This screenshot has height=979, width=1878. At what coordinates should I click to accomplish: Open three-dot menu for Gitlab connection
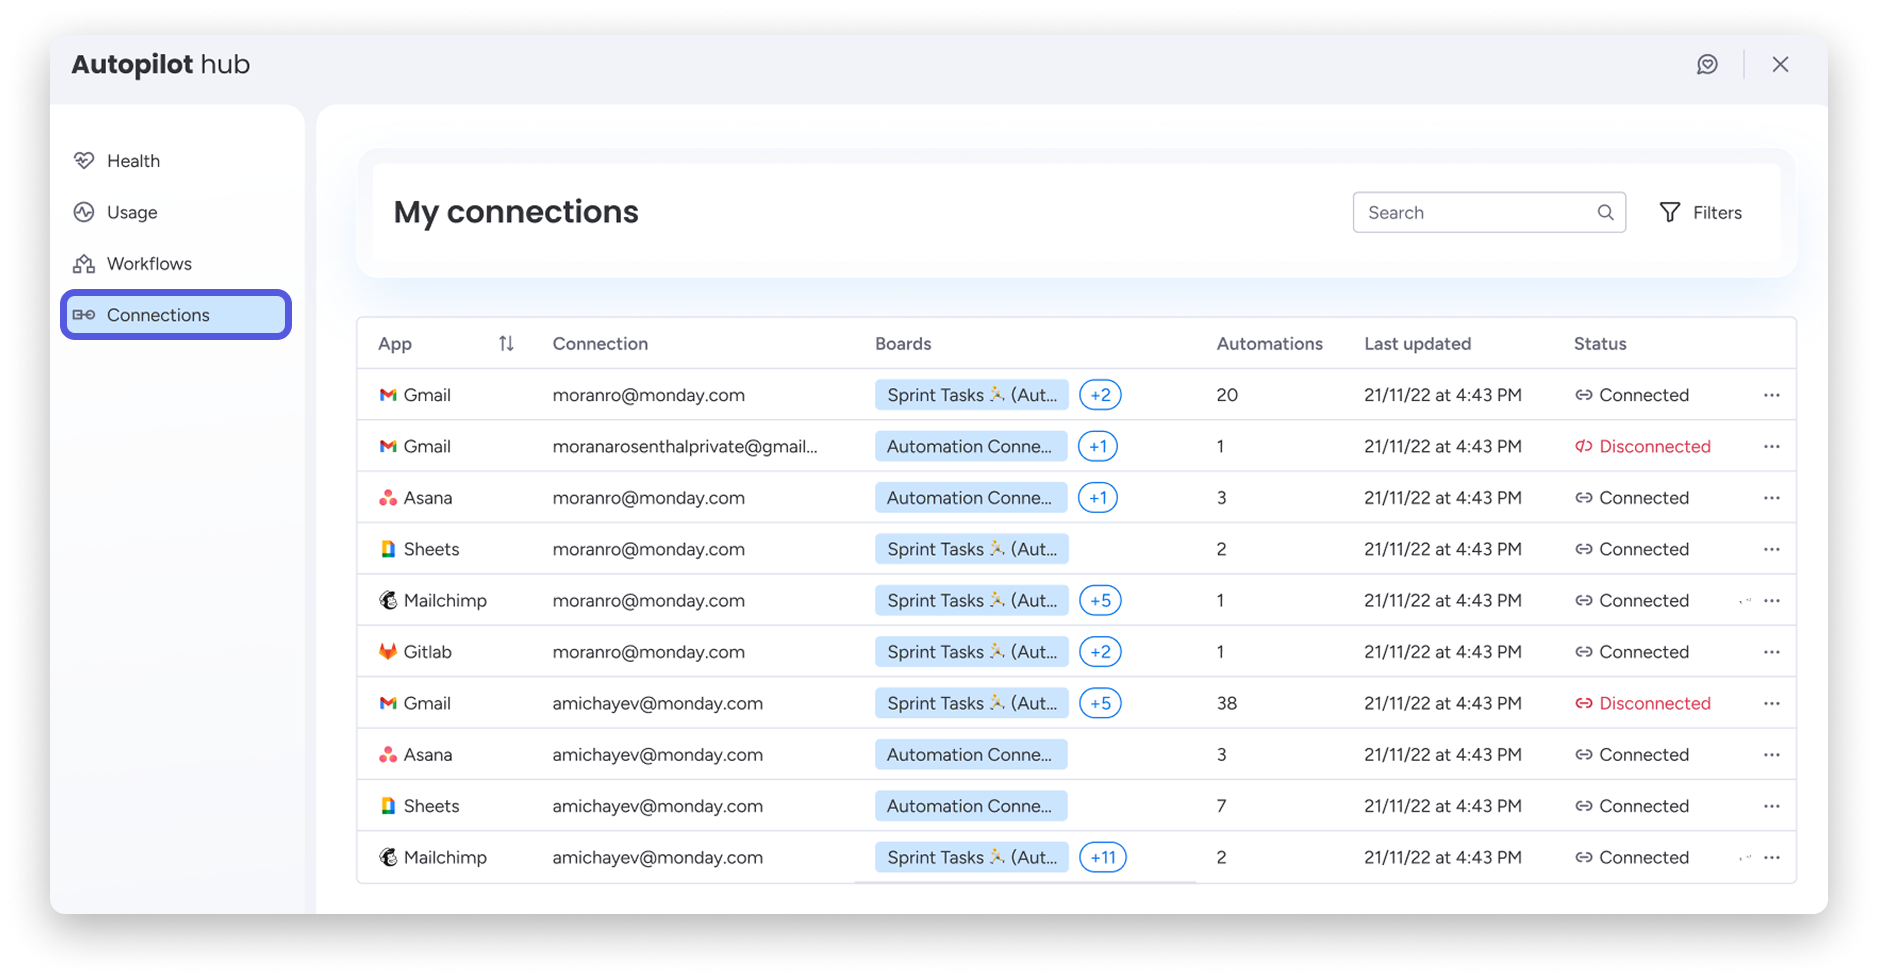[x=1771, y=652]
